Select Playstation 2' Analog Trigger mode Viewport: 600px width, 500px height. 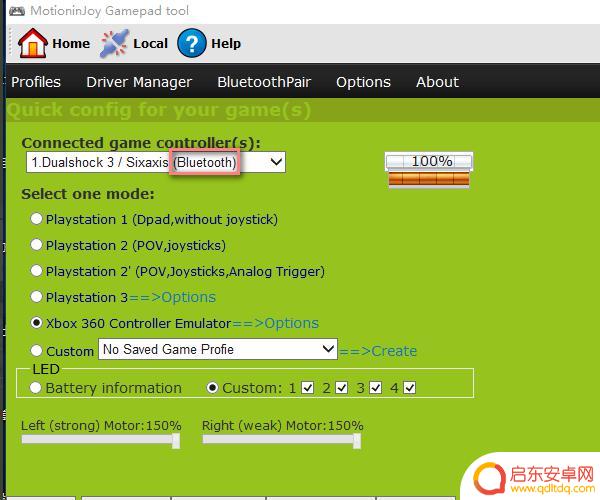36,270
